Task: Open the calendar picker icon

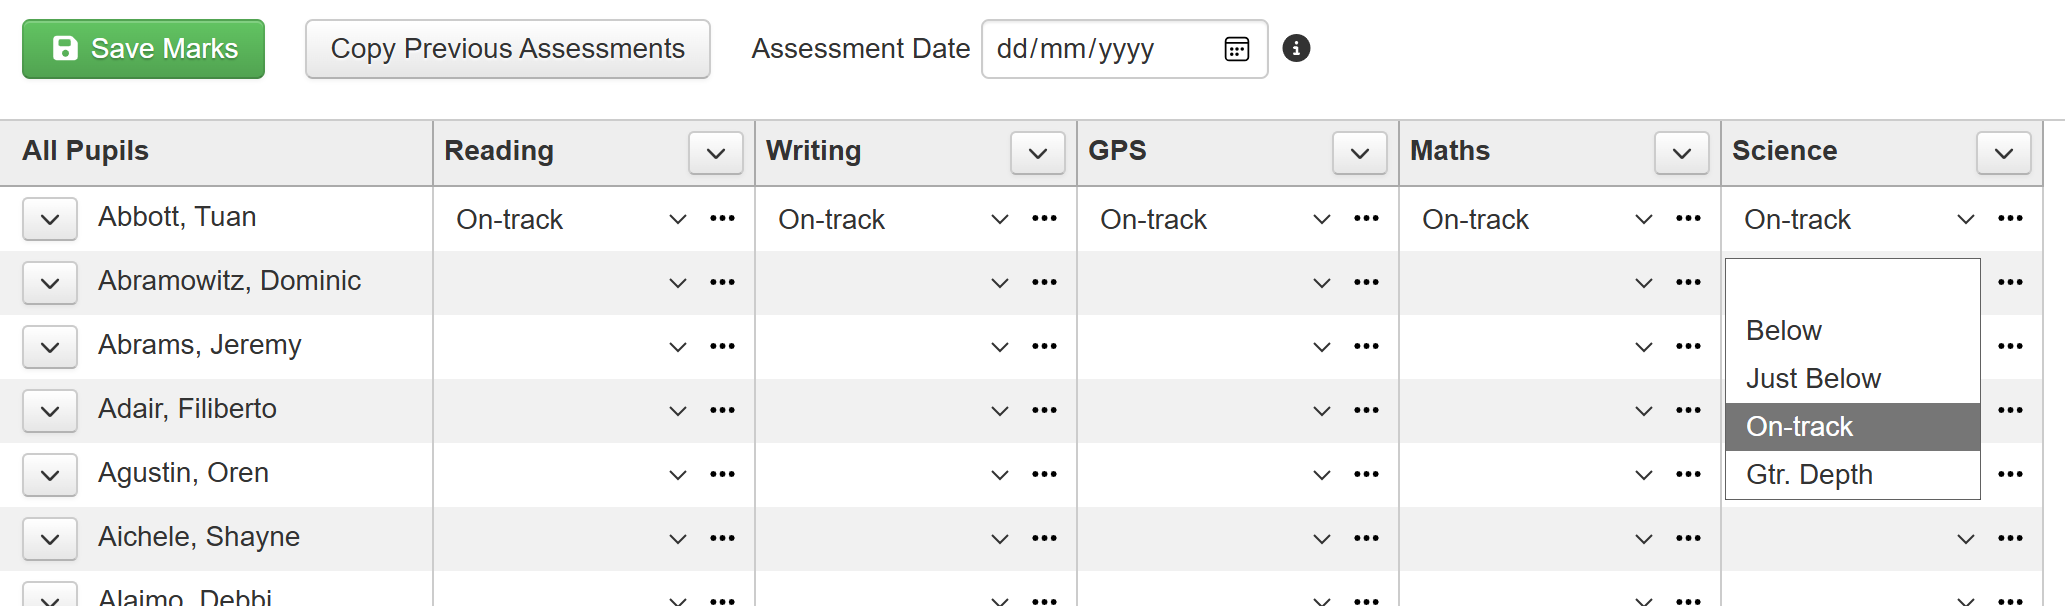Action: point(1236,49)
